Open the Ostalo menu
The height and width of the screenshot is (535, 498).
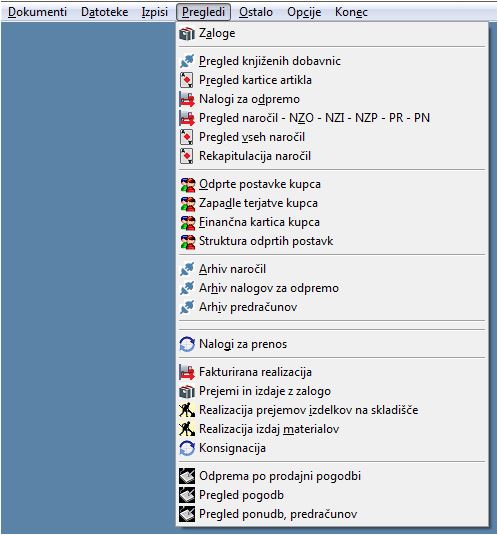pos(256,12)
